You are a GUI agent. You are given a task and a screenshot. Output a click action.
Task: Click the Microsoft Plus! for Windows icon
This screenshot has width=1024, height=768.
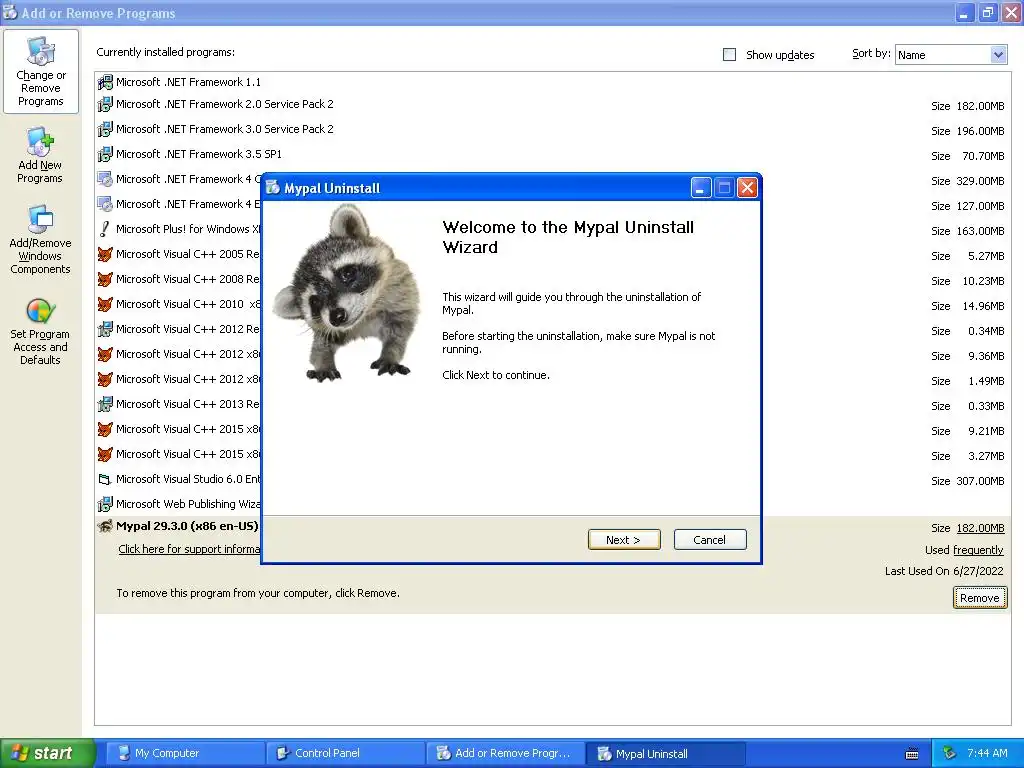tap(104, 229)
